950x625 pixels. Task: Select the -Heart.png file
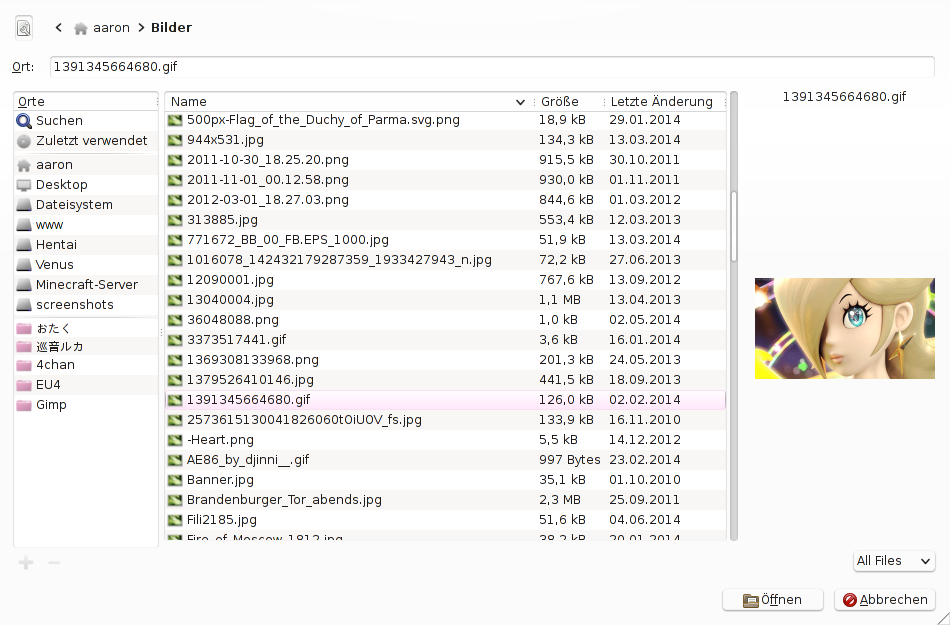pos(445,440)
